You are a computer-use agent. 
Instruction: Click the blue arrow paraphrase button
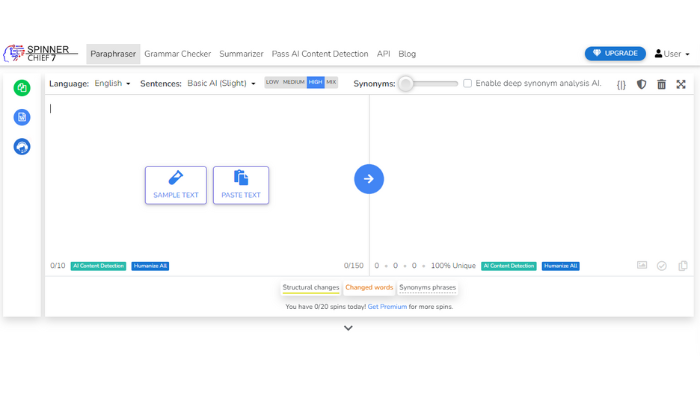(x=369, y=179)
